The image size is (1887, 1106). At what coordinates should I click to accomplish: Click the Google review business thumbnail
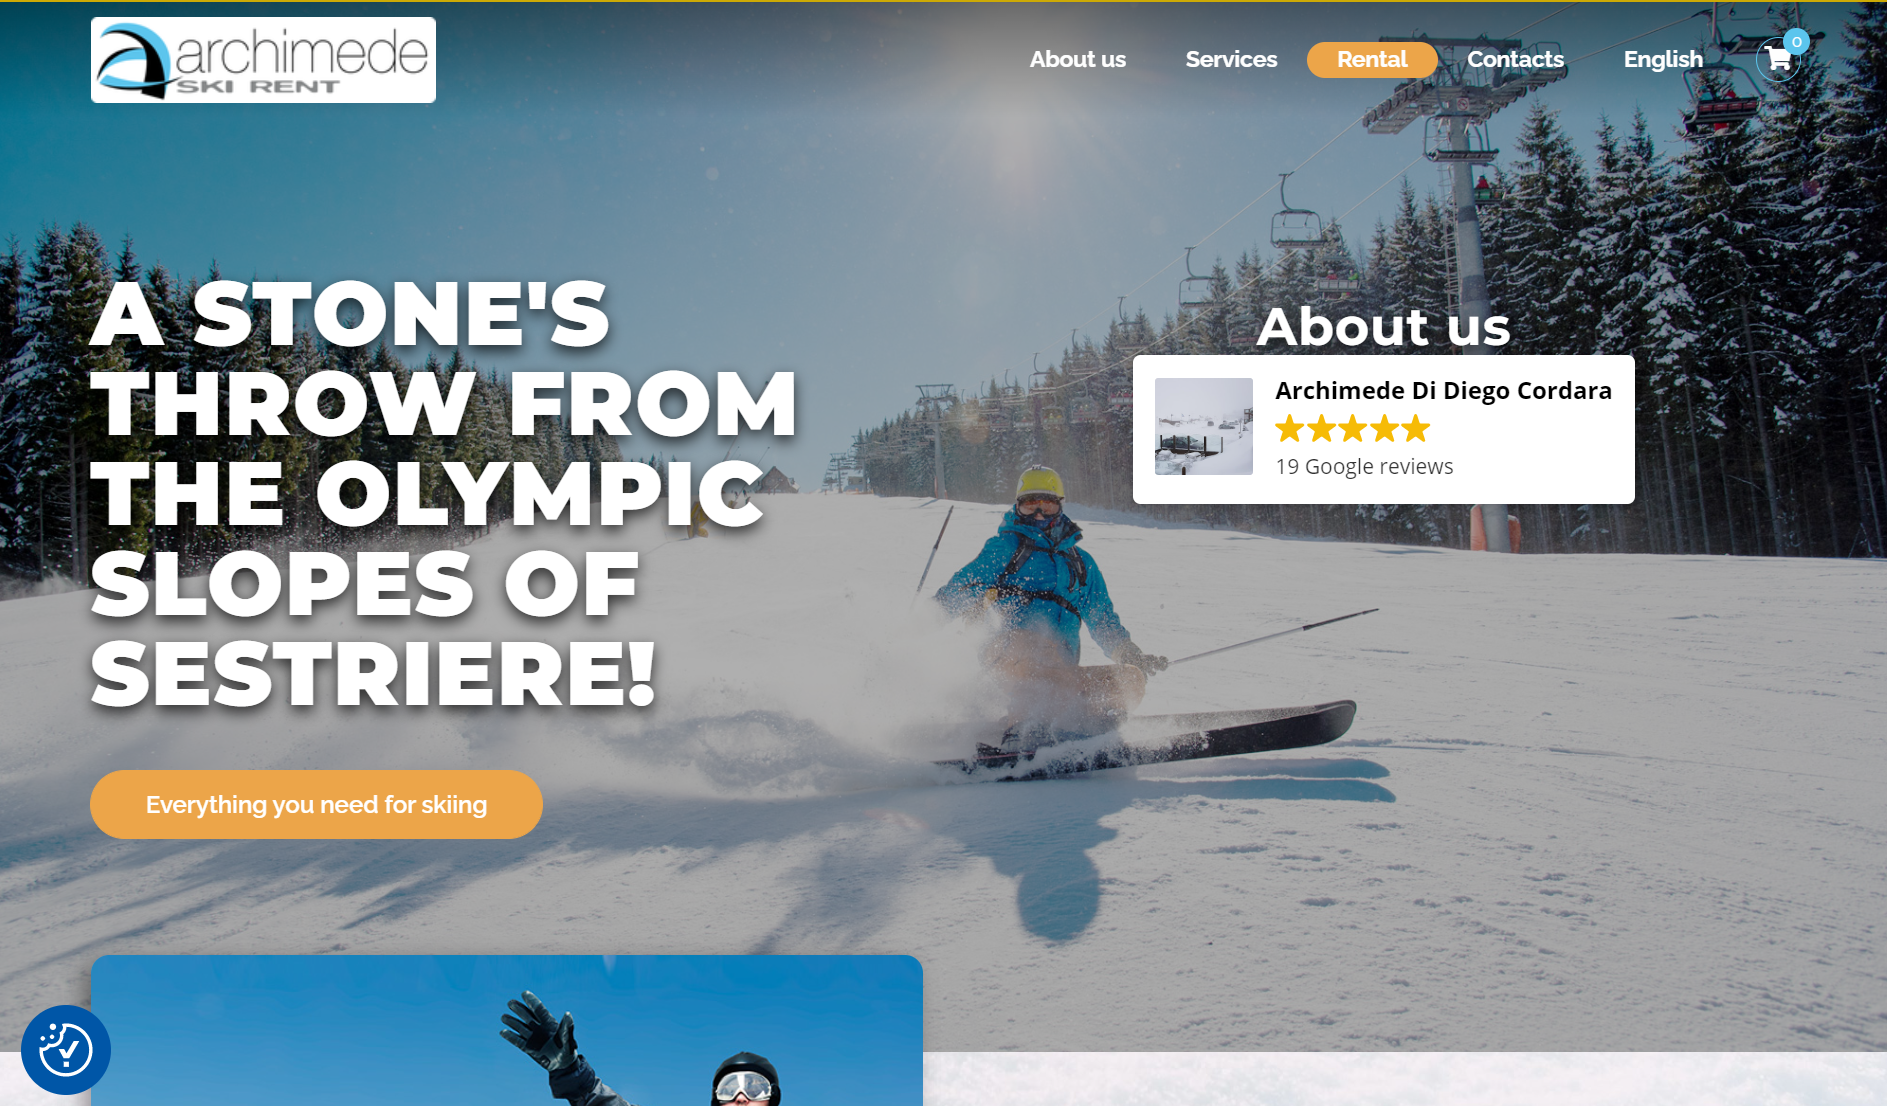(x=1203, y=426)
